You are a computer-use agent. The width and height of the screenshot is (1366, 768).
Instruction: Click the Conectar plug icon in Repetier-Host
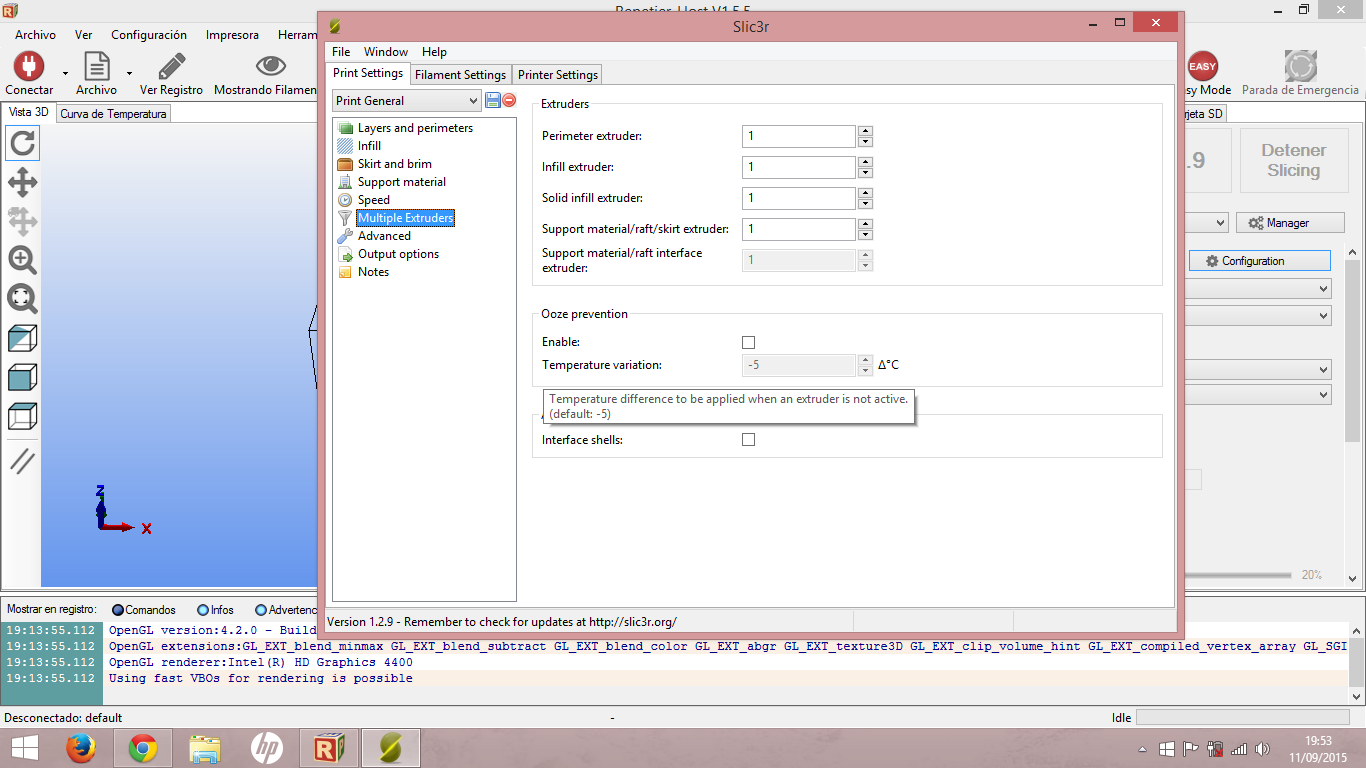(29, 66)
